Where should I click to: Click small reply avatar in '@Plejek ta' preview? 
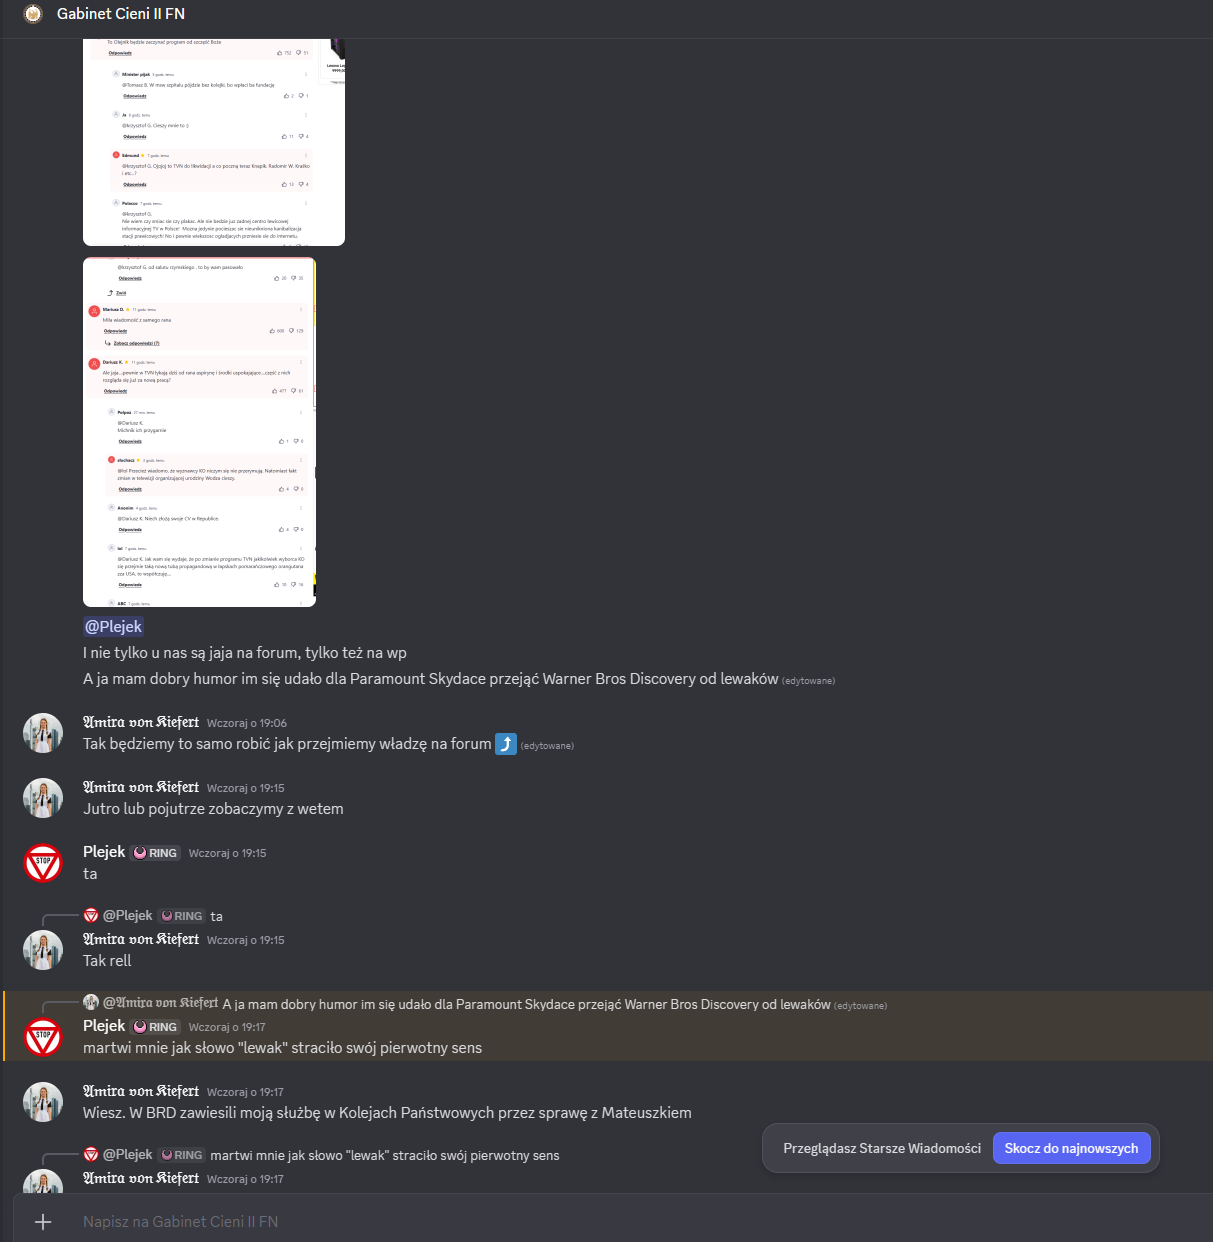91,916
